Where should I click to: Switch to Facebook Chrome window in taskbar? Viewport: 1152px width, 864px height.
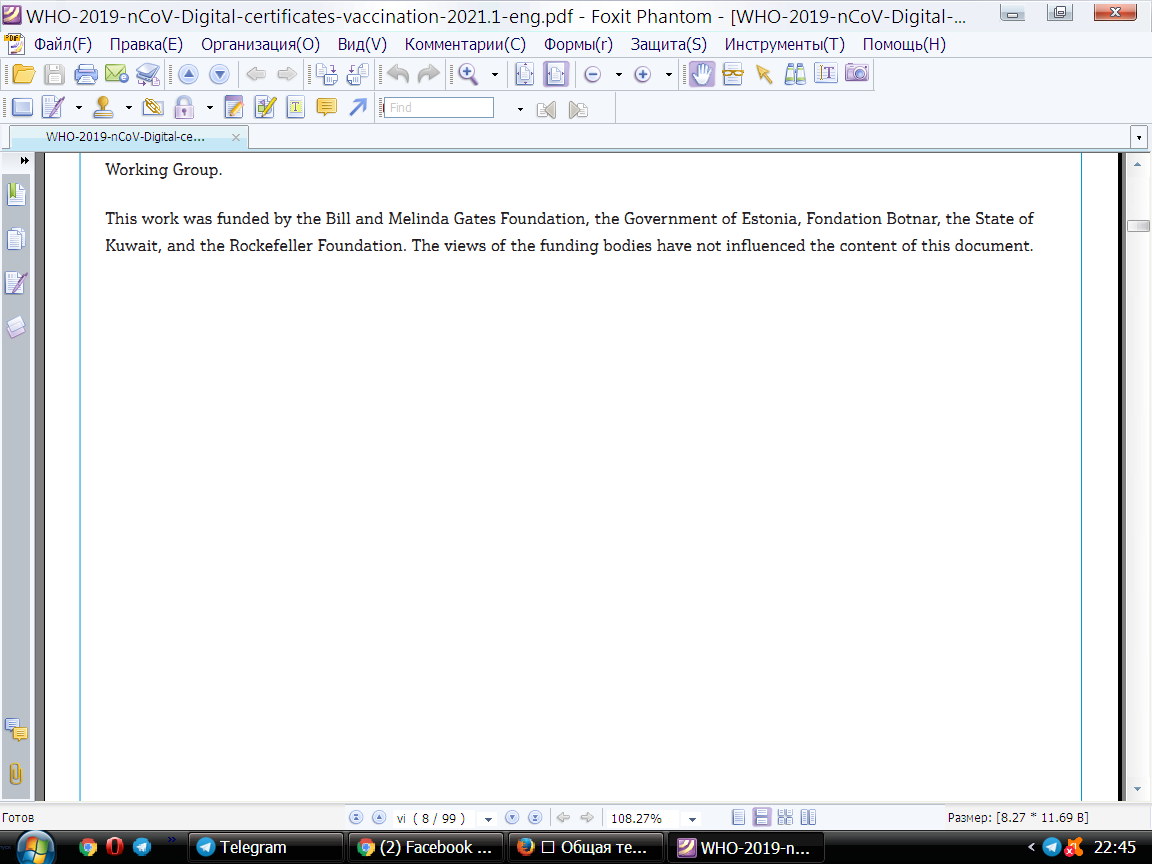coord(425,847)
